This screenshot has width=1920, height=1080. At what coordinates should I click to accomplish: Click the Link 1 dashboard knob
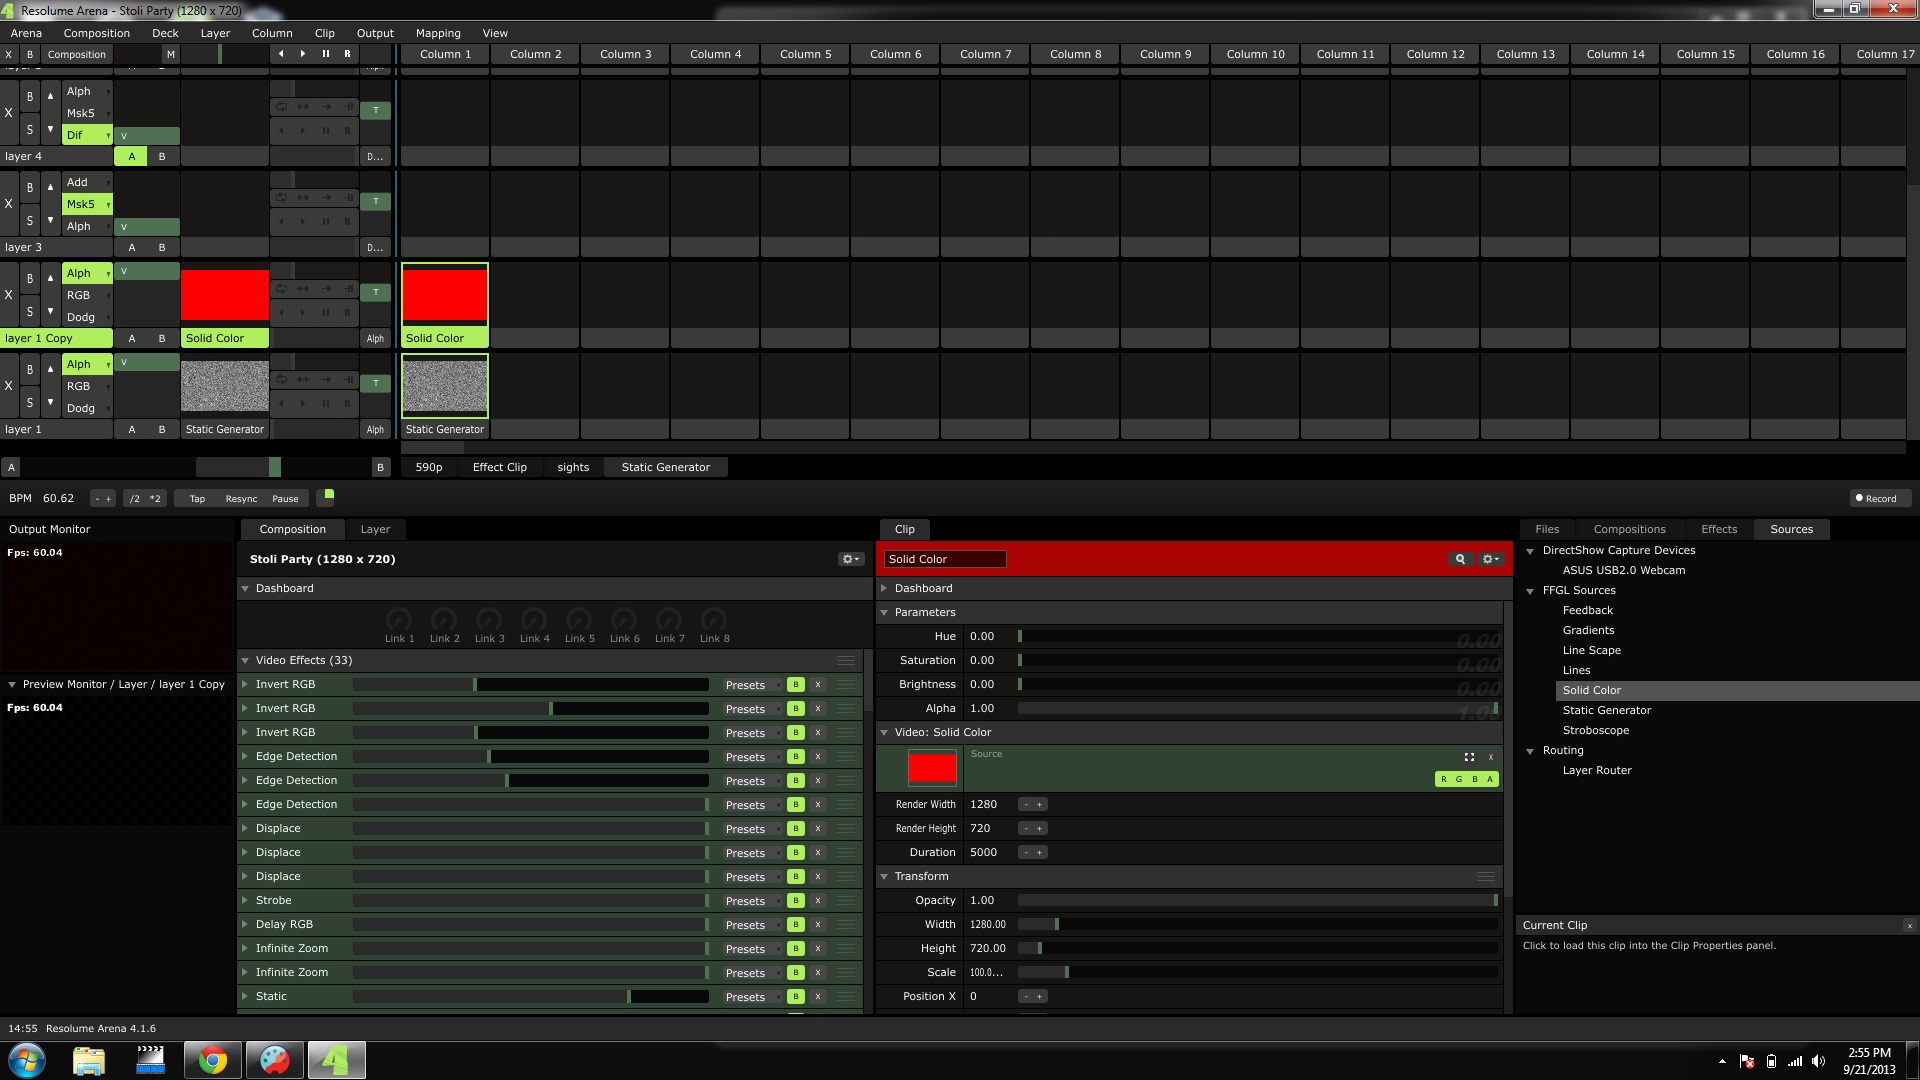(398, 620)
